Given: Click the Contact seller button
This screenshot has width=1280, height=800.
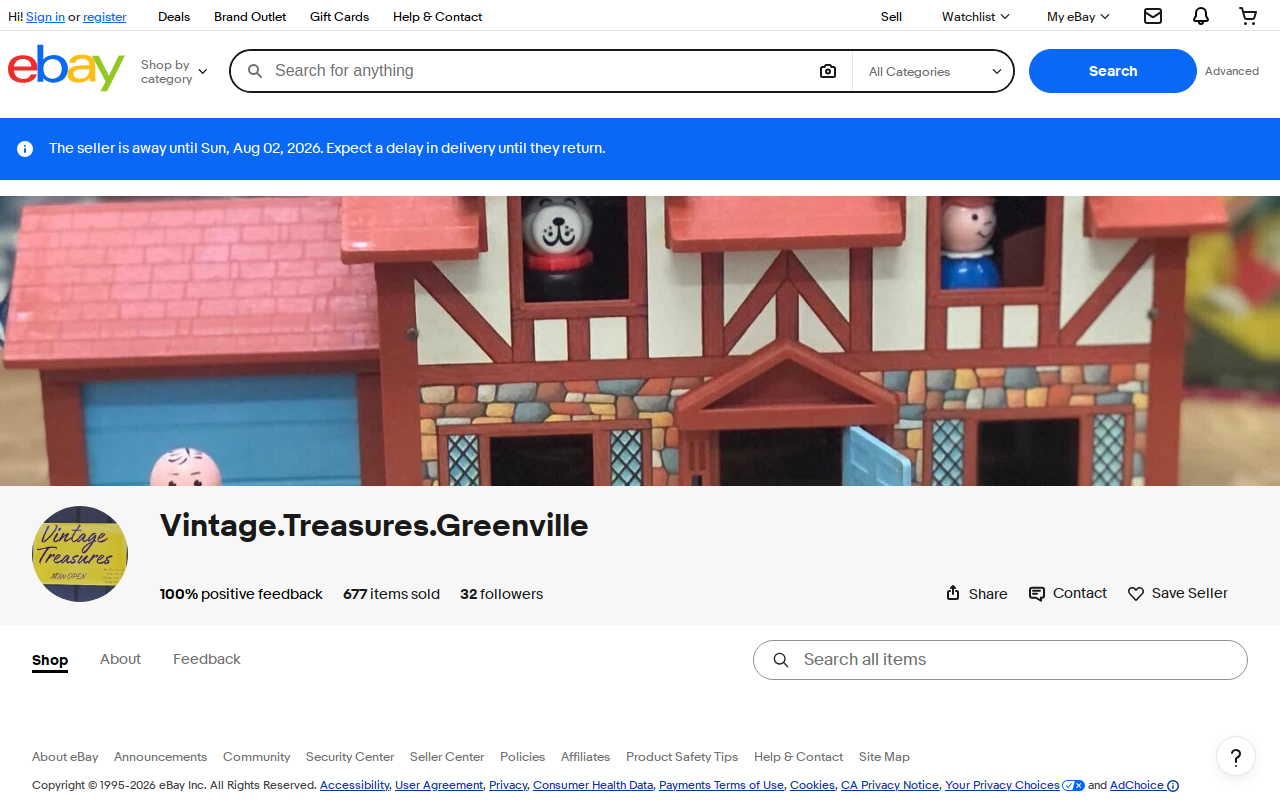Looking at the screenshot, I should (x=1068, y=593).
